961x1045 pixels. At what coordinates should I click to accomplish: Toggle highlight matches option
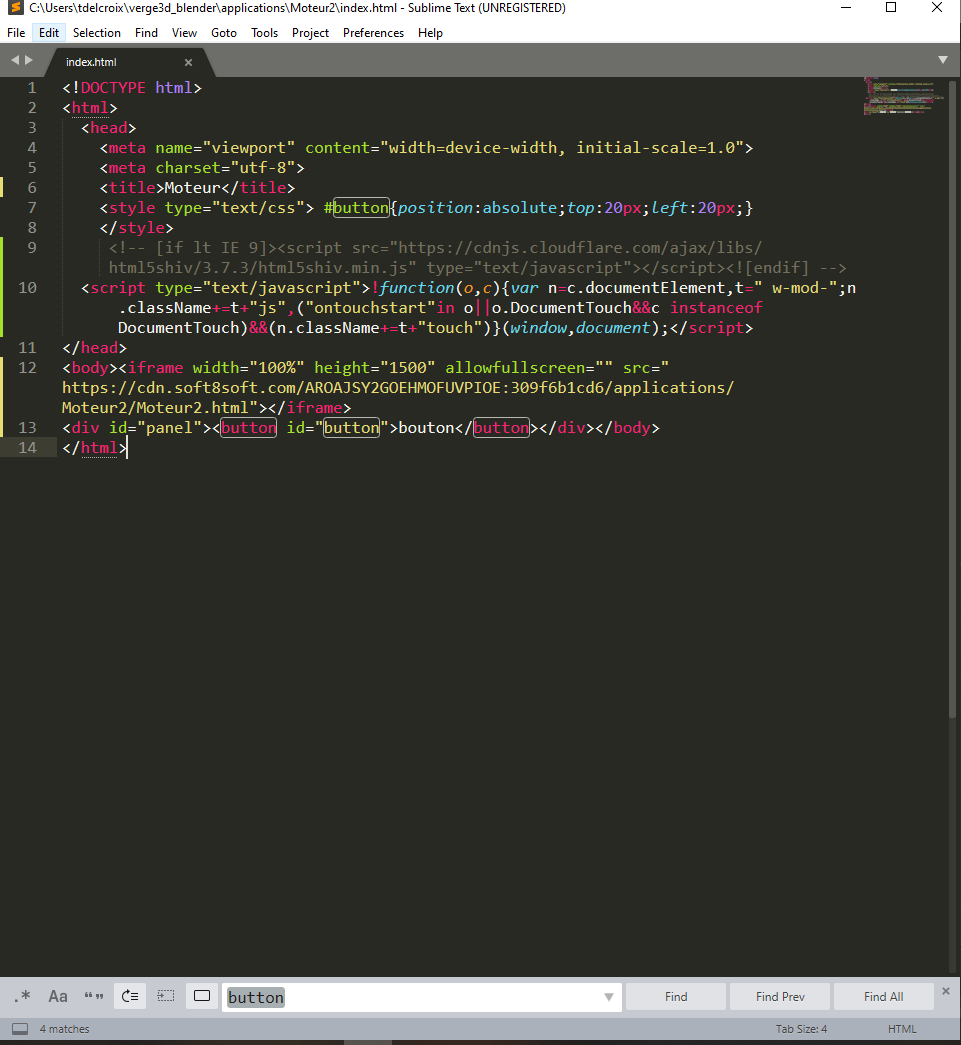pyautogui.click(x=202, y=996)
